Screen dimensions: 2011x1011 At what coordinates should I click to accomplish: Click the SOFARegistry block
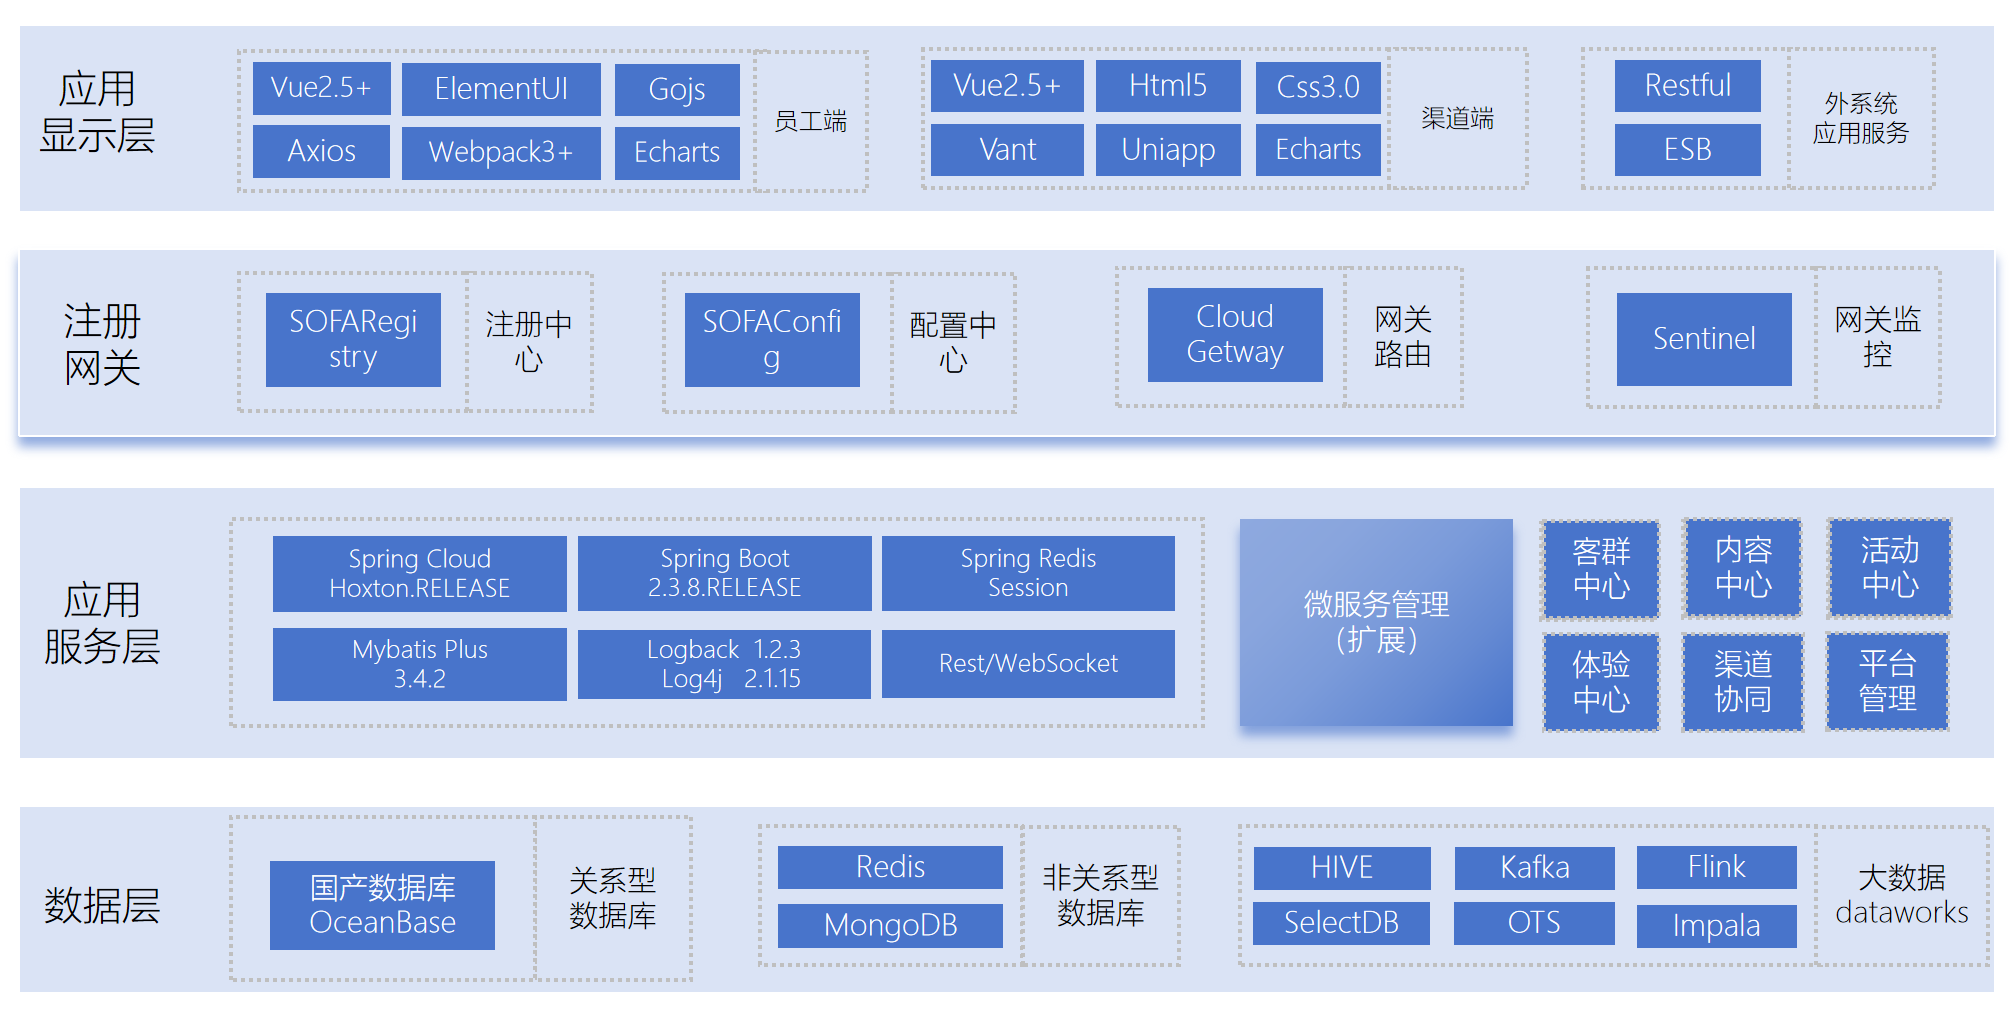pyautogui.click(x=353, y=339)
